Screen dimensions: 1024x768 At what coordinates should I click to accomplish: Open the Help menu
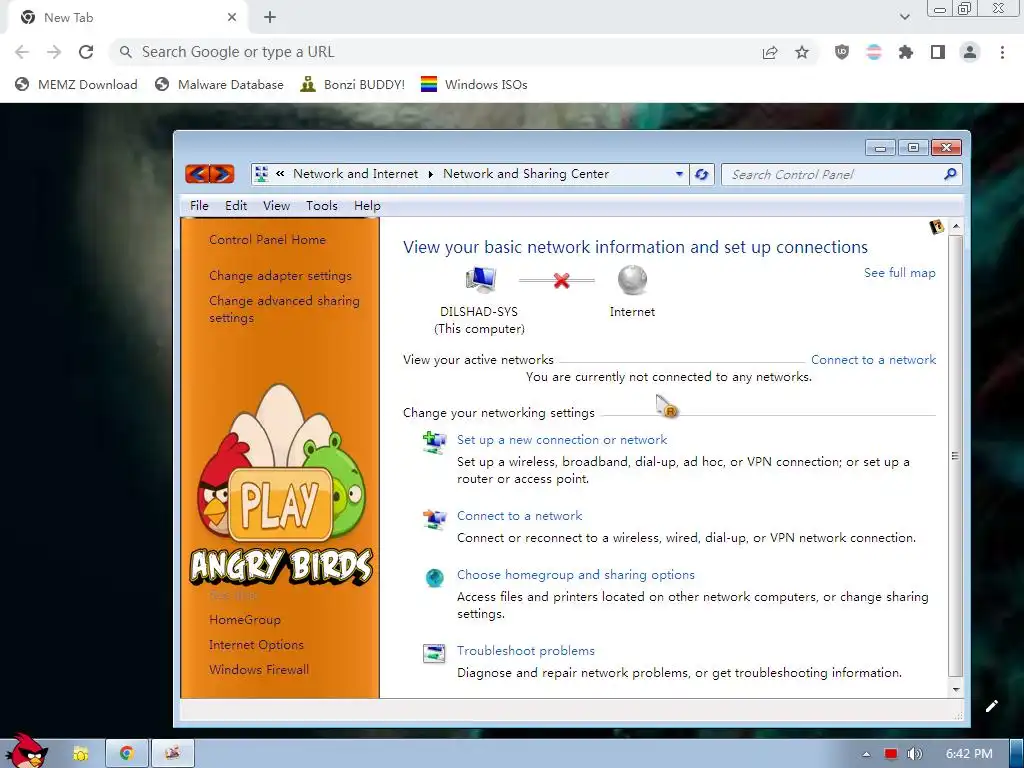367,206
